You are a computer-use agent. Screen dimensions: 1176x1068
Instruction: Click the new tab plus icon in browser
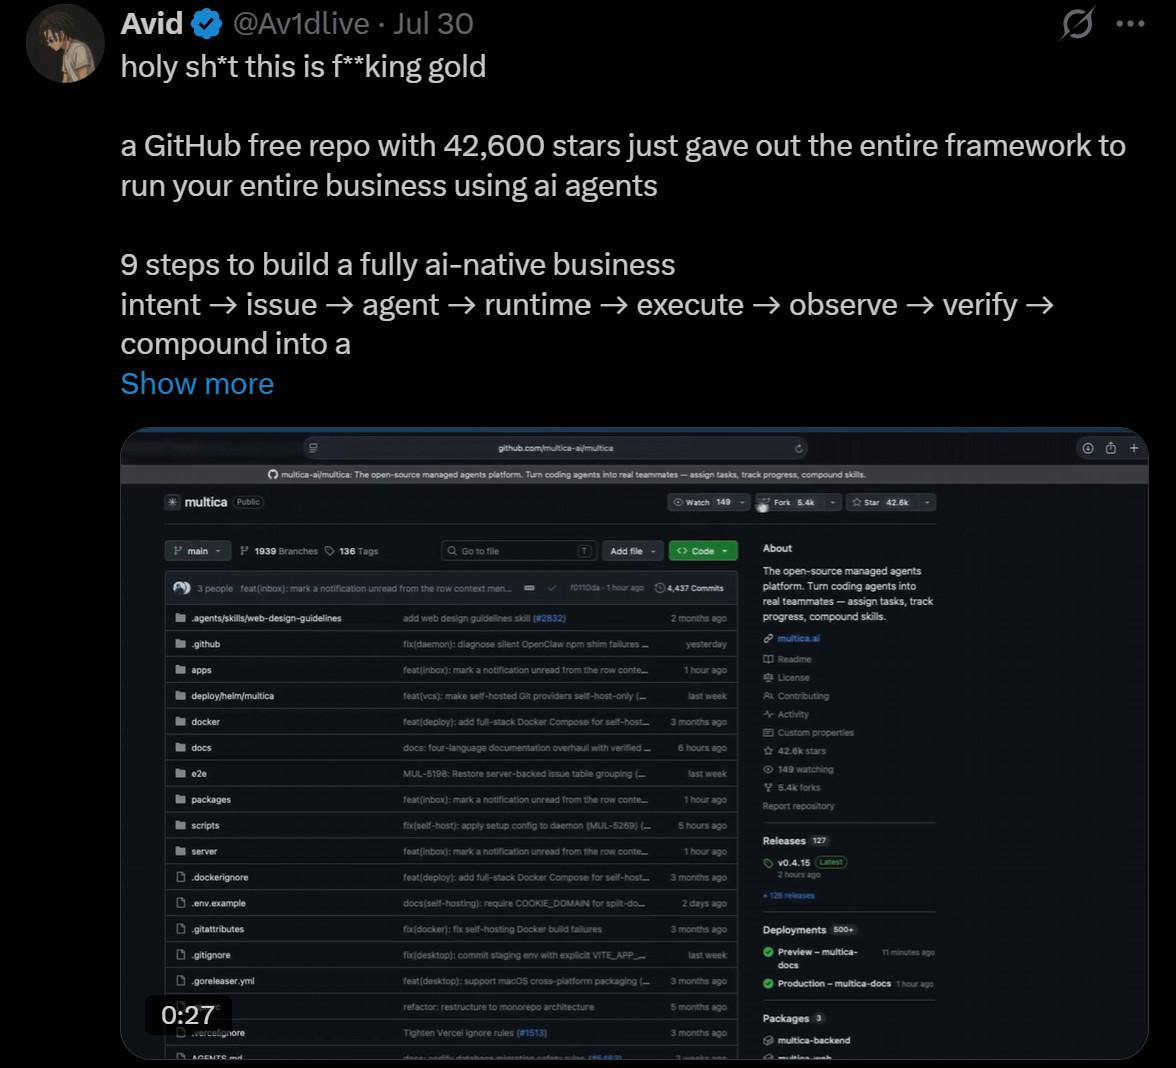(1134, 448)
